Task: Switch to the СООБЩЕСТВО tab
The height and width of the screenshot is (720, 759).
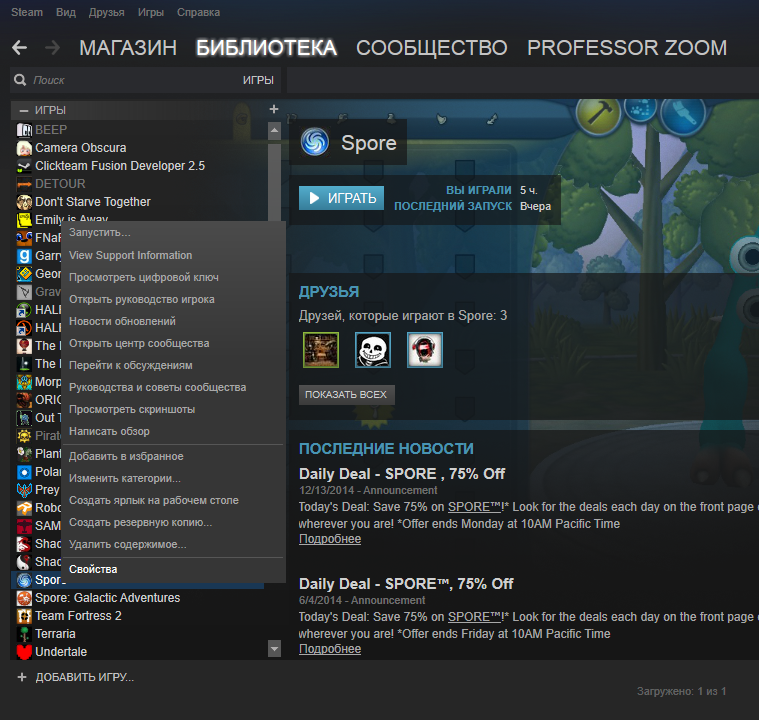Action: [x=432, y=47]
